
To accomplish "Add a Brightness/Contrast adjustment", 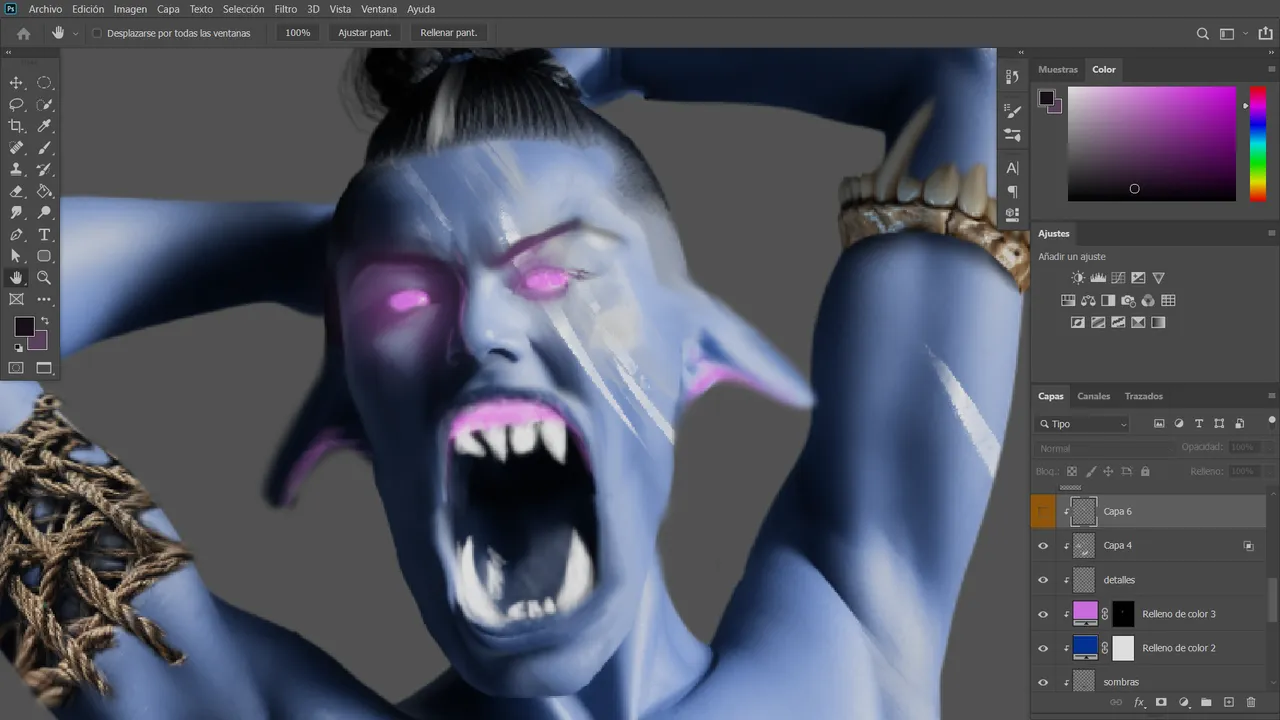I will 1077,278.
